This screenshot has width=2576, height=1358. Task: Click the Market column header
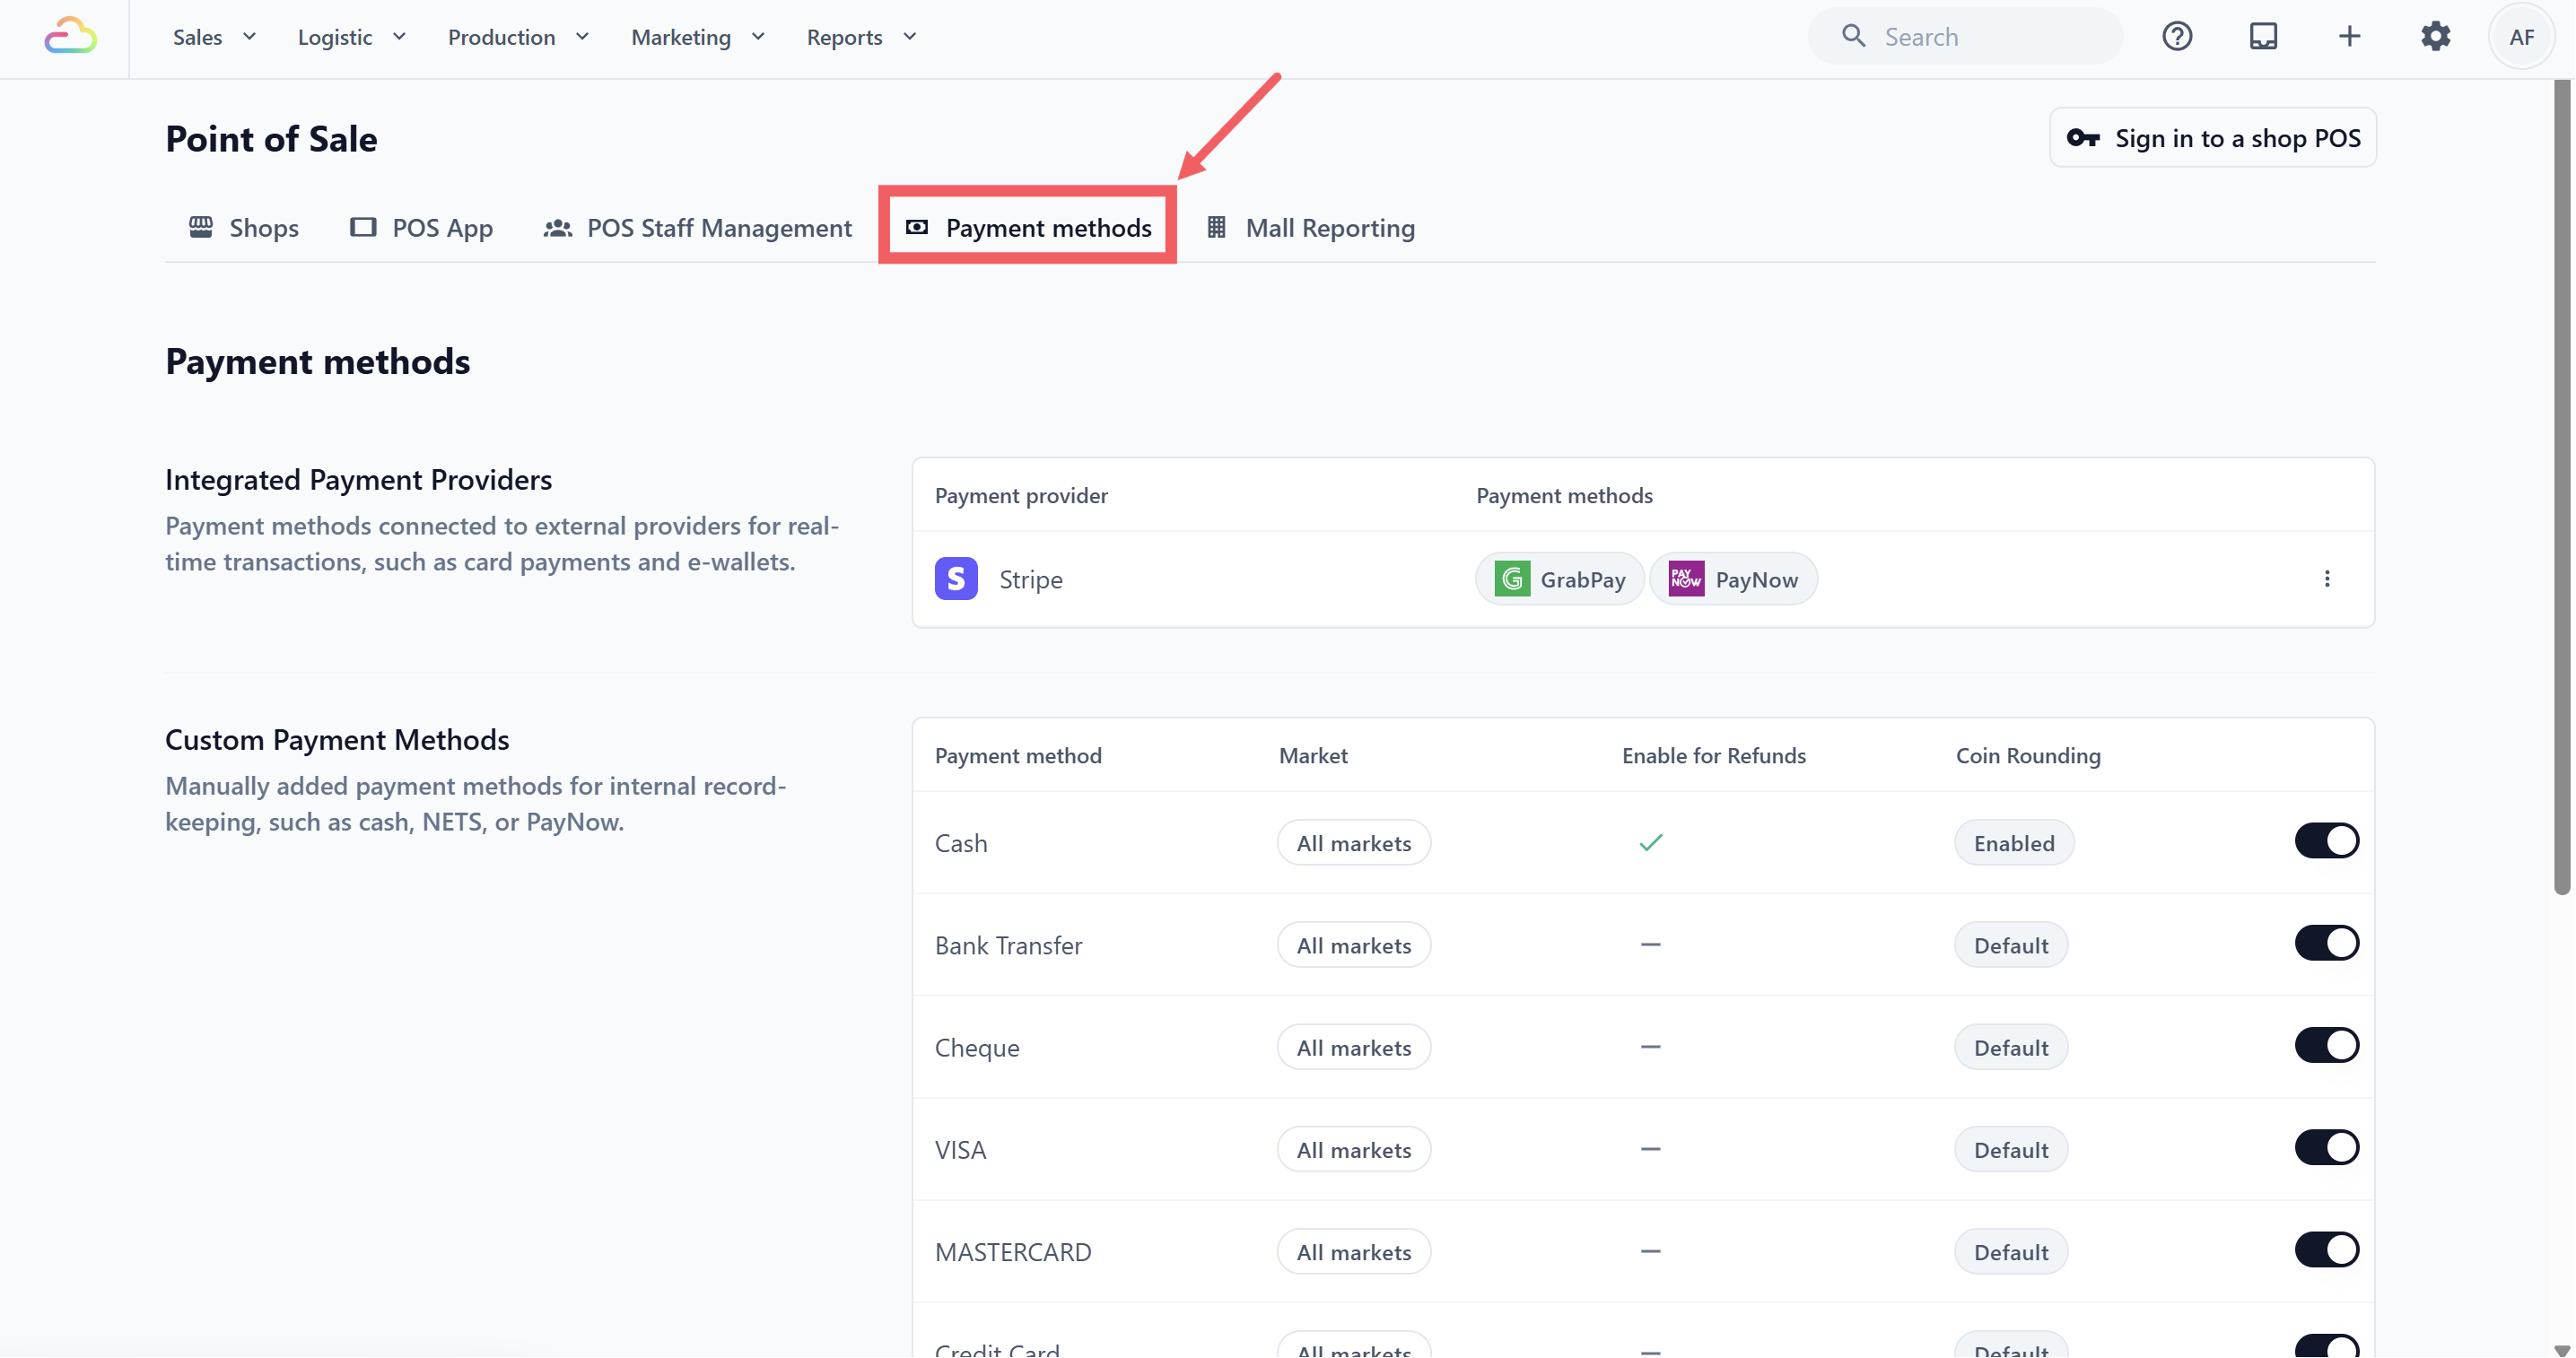1312,755
